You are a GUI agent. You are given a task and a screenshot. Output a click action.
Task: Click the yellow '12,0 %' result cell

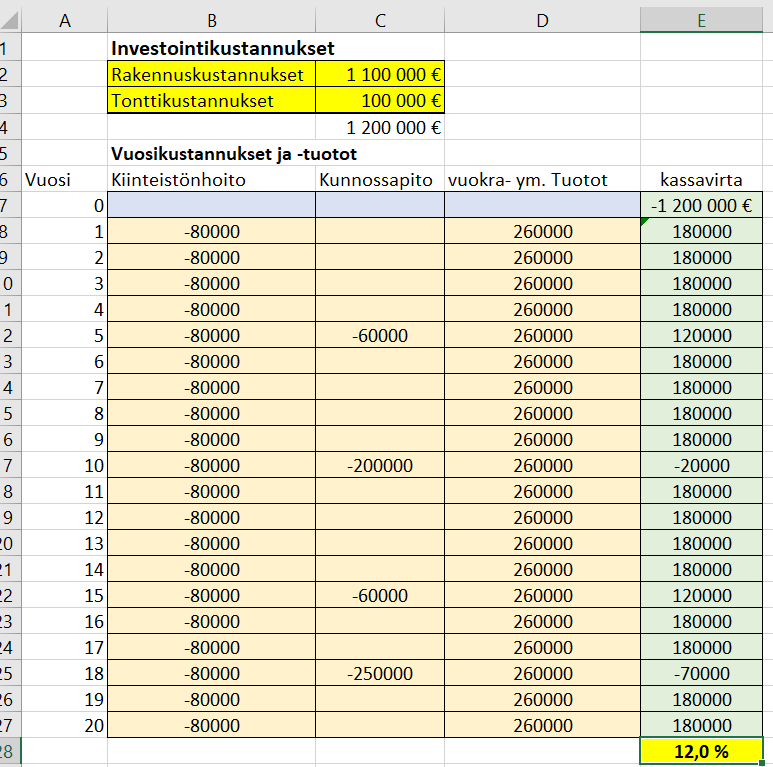click(701, 751)
